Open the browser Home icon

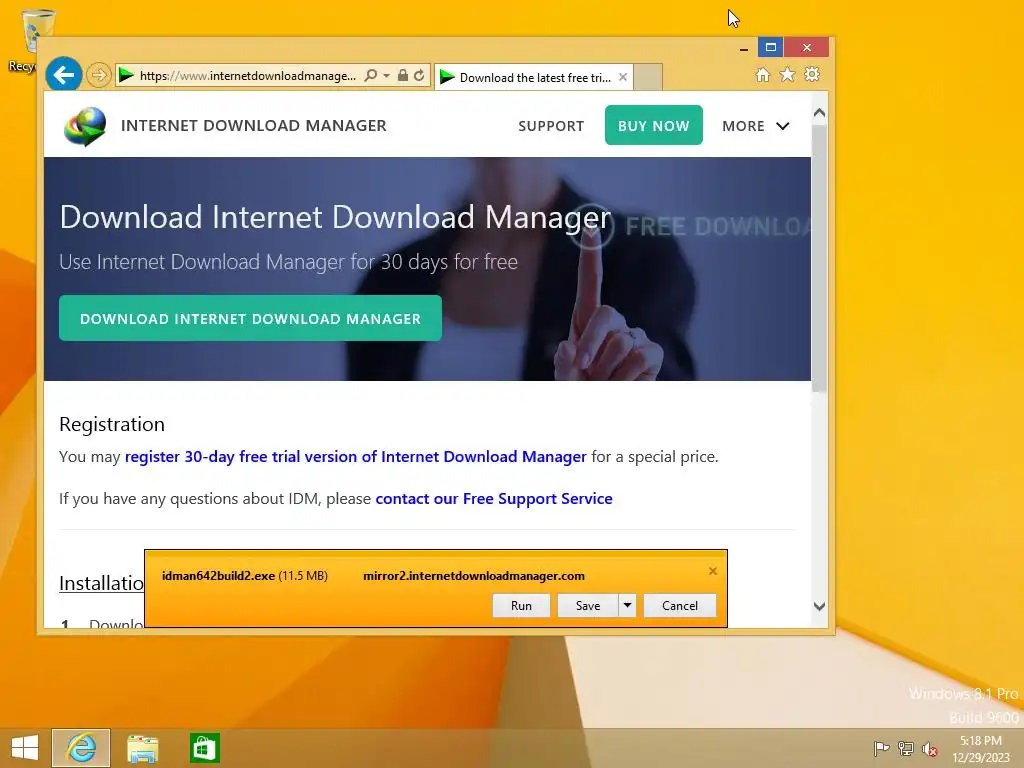tap(763, 74)
